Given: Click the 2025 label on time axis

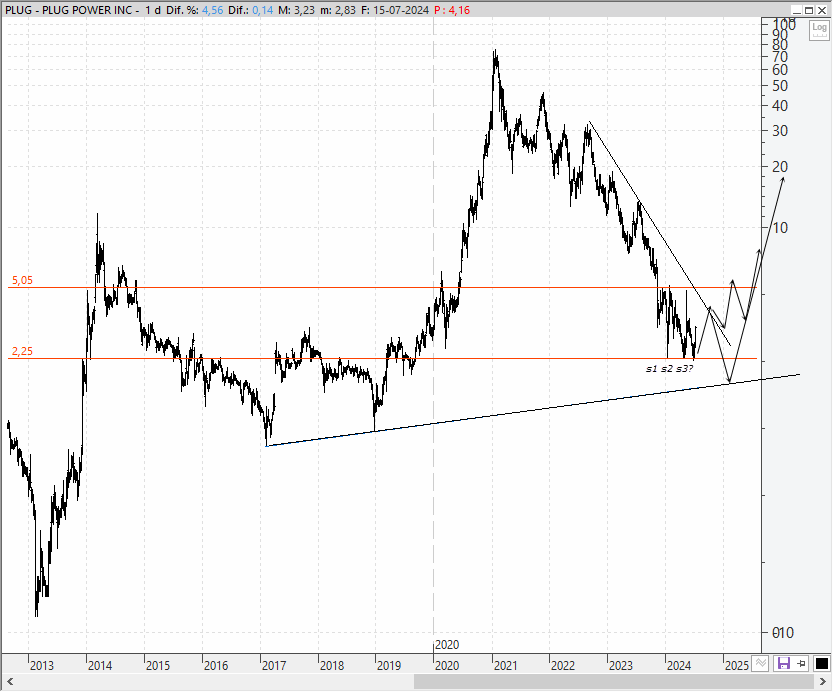Looking at the screenshot, I should [737, 665].
